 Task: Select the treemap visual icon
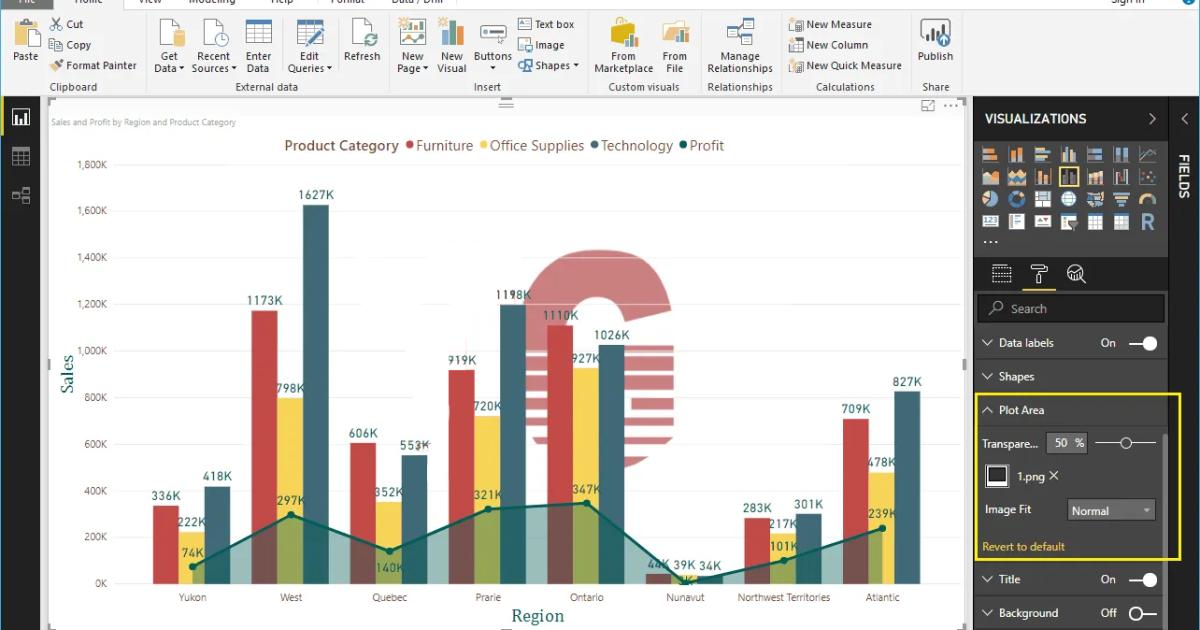(1042, 198)
